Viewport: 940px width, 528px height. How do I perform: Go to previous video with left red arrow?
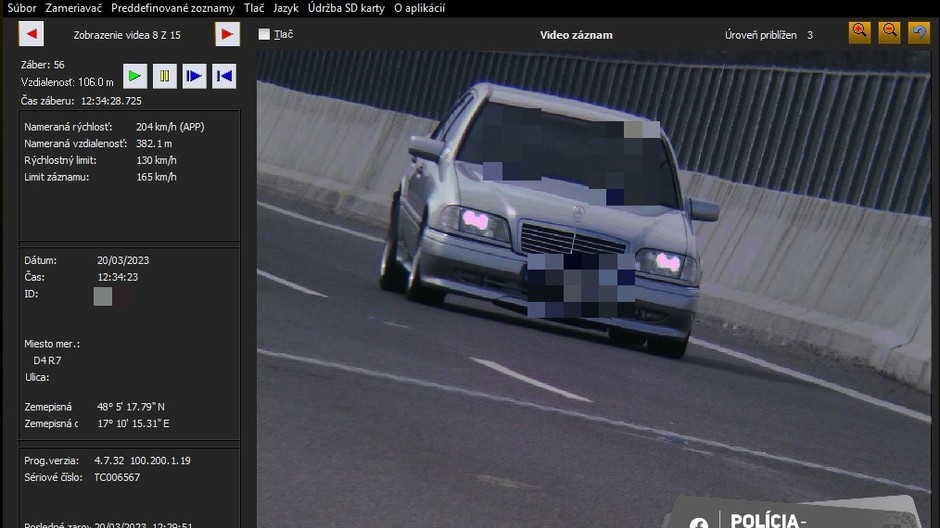coord(31,35)
